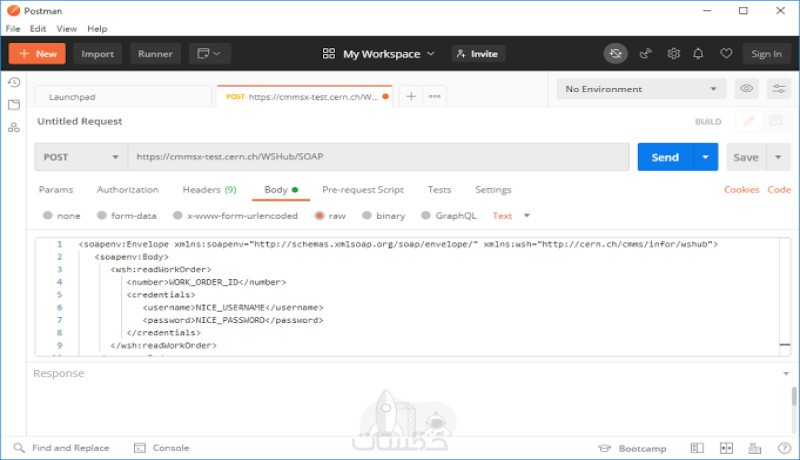Click line with WORK_ORDER_ID in body editor
800x460 pixels.
pyautogui.click(x=206, y=282)
